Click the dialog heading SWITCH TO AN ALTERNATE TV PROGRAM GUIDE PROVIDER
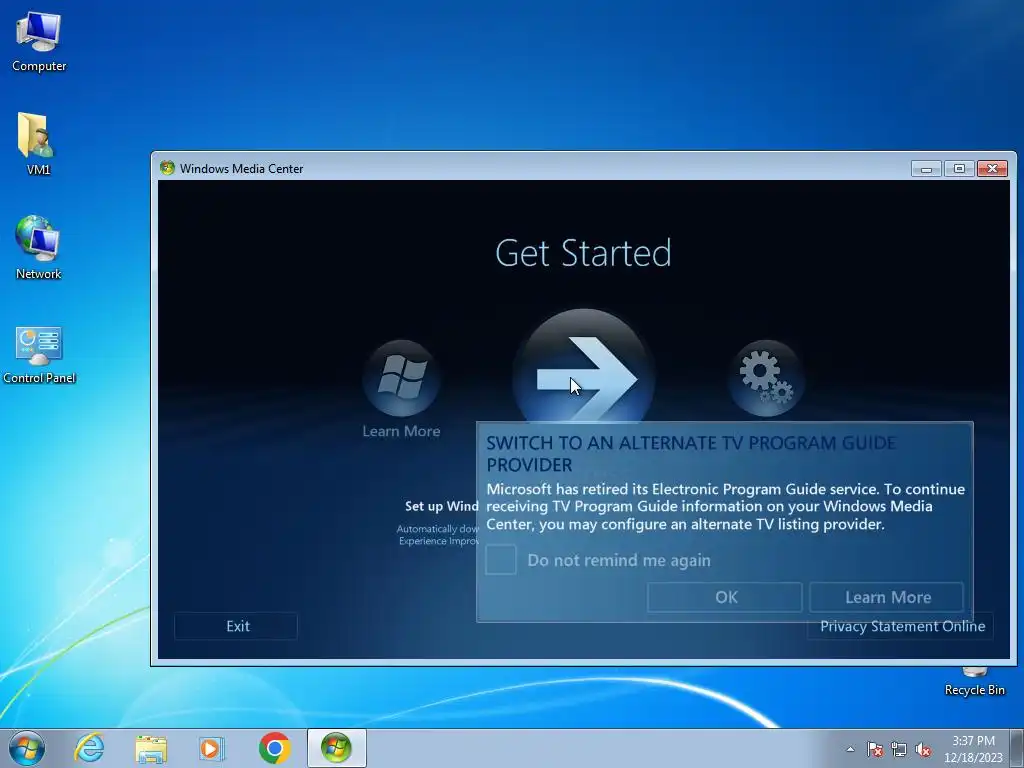Screen dimensions: 1024x768 (691, 454)
